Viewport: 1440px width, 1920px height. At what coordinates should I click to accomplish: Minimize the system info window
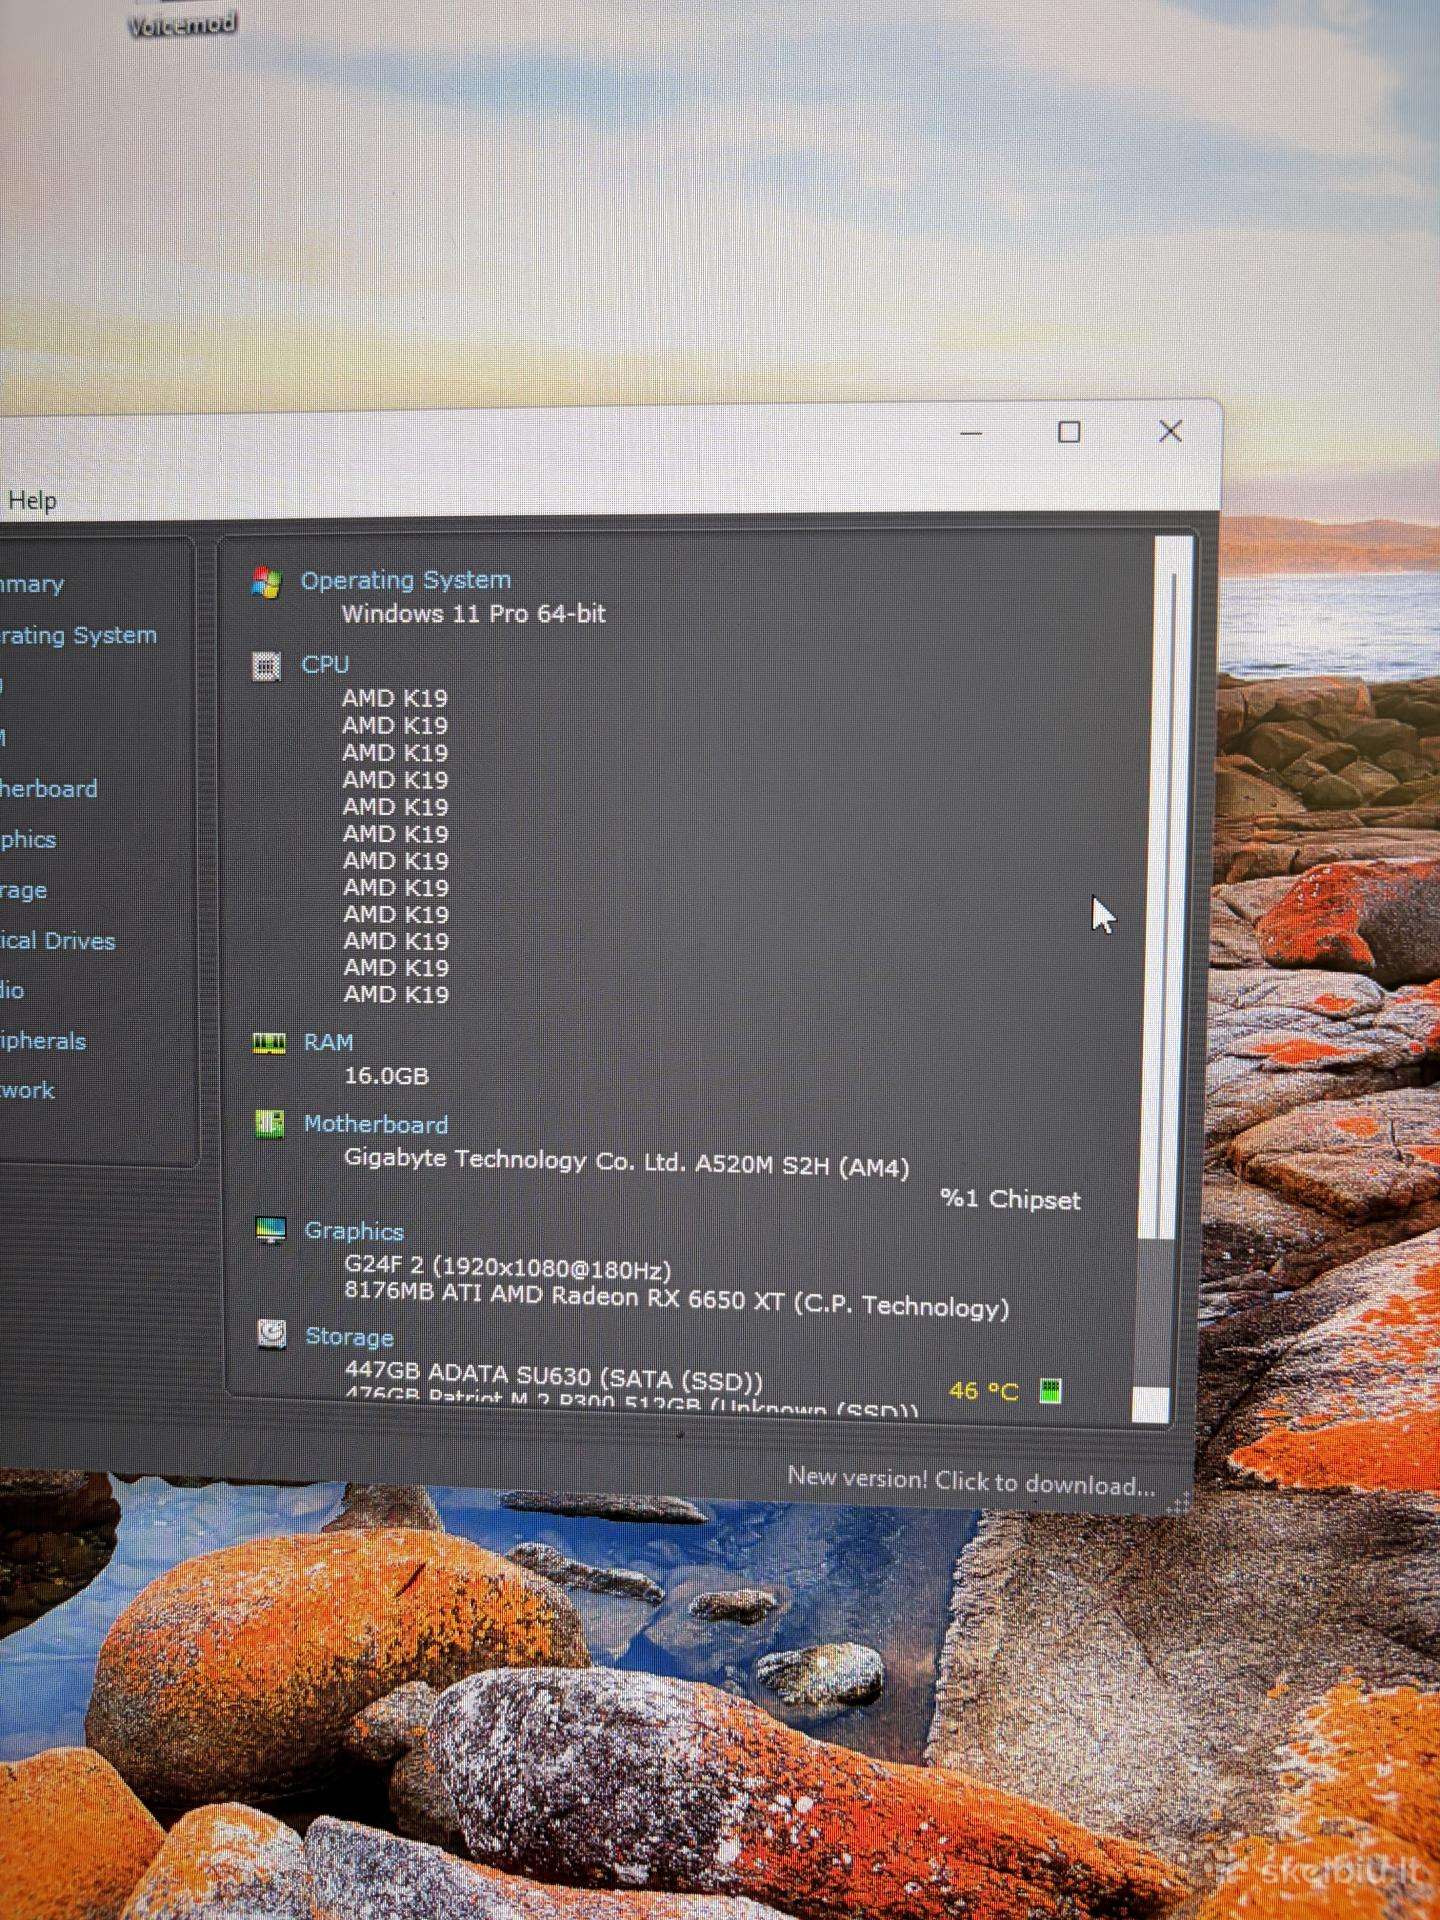click(971, 433)
